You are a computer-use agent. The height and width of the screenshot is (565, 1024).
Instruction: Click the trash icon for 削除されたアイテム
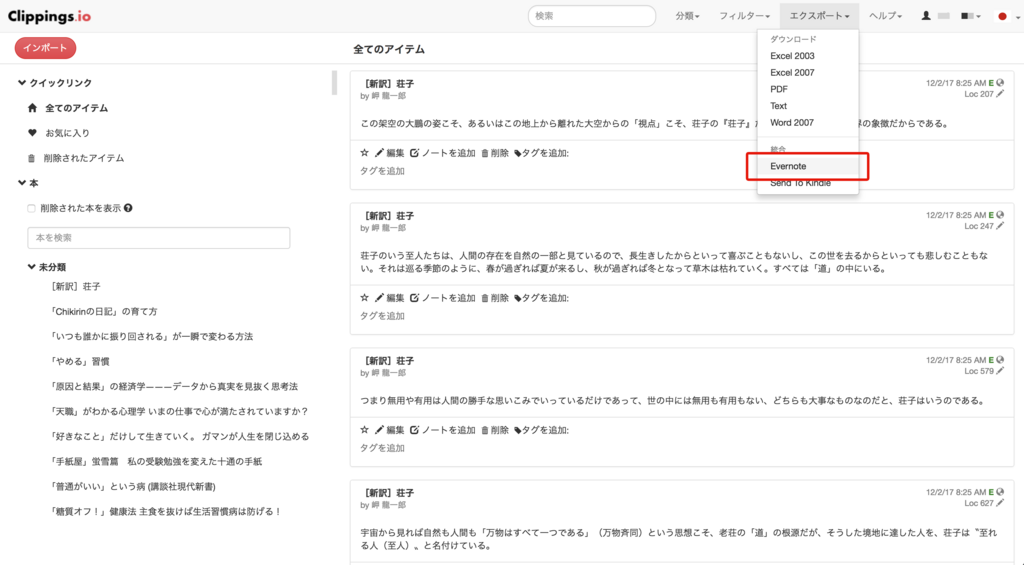click(31, 158)
